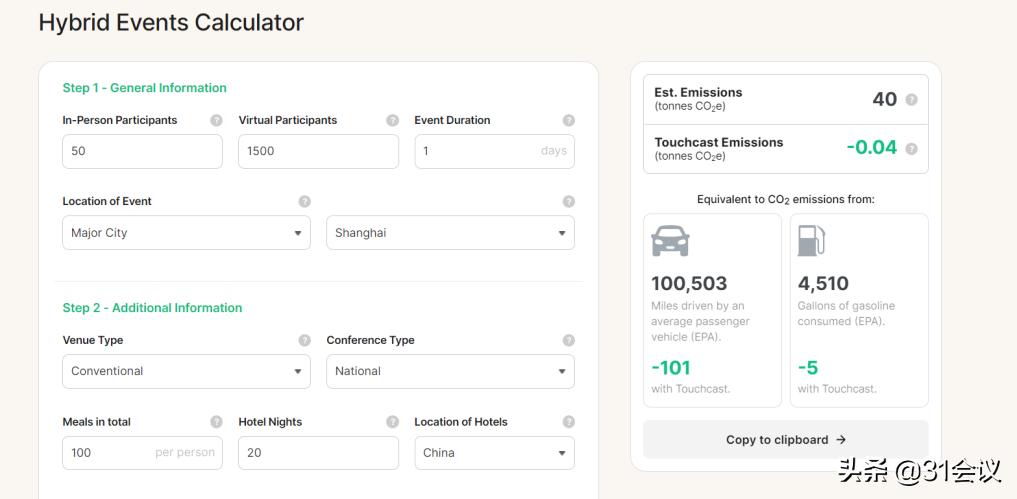Screen dimensions: 1017x499
Task: Click the Step 2 - Additional Information heading
Action: tap(152, 308)
